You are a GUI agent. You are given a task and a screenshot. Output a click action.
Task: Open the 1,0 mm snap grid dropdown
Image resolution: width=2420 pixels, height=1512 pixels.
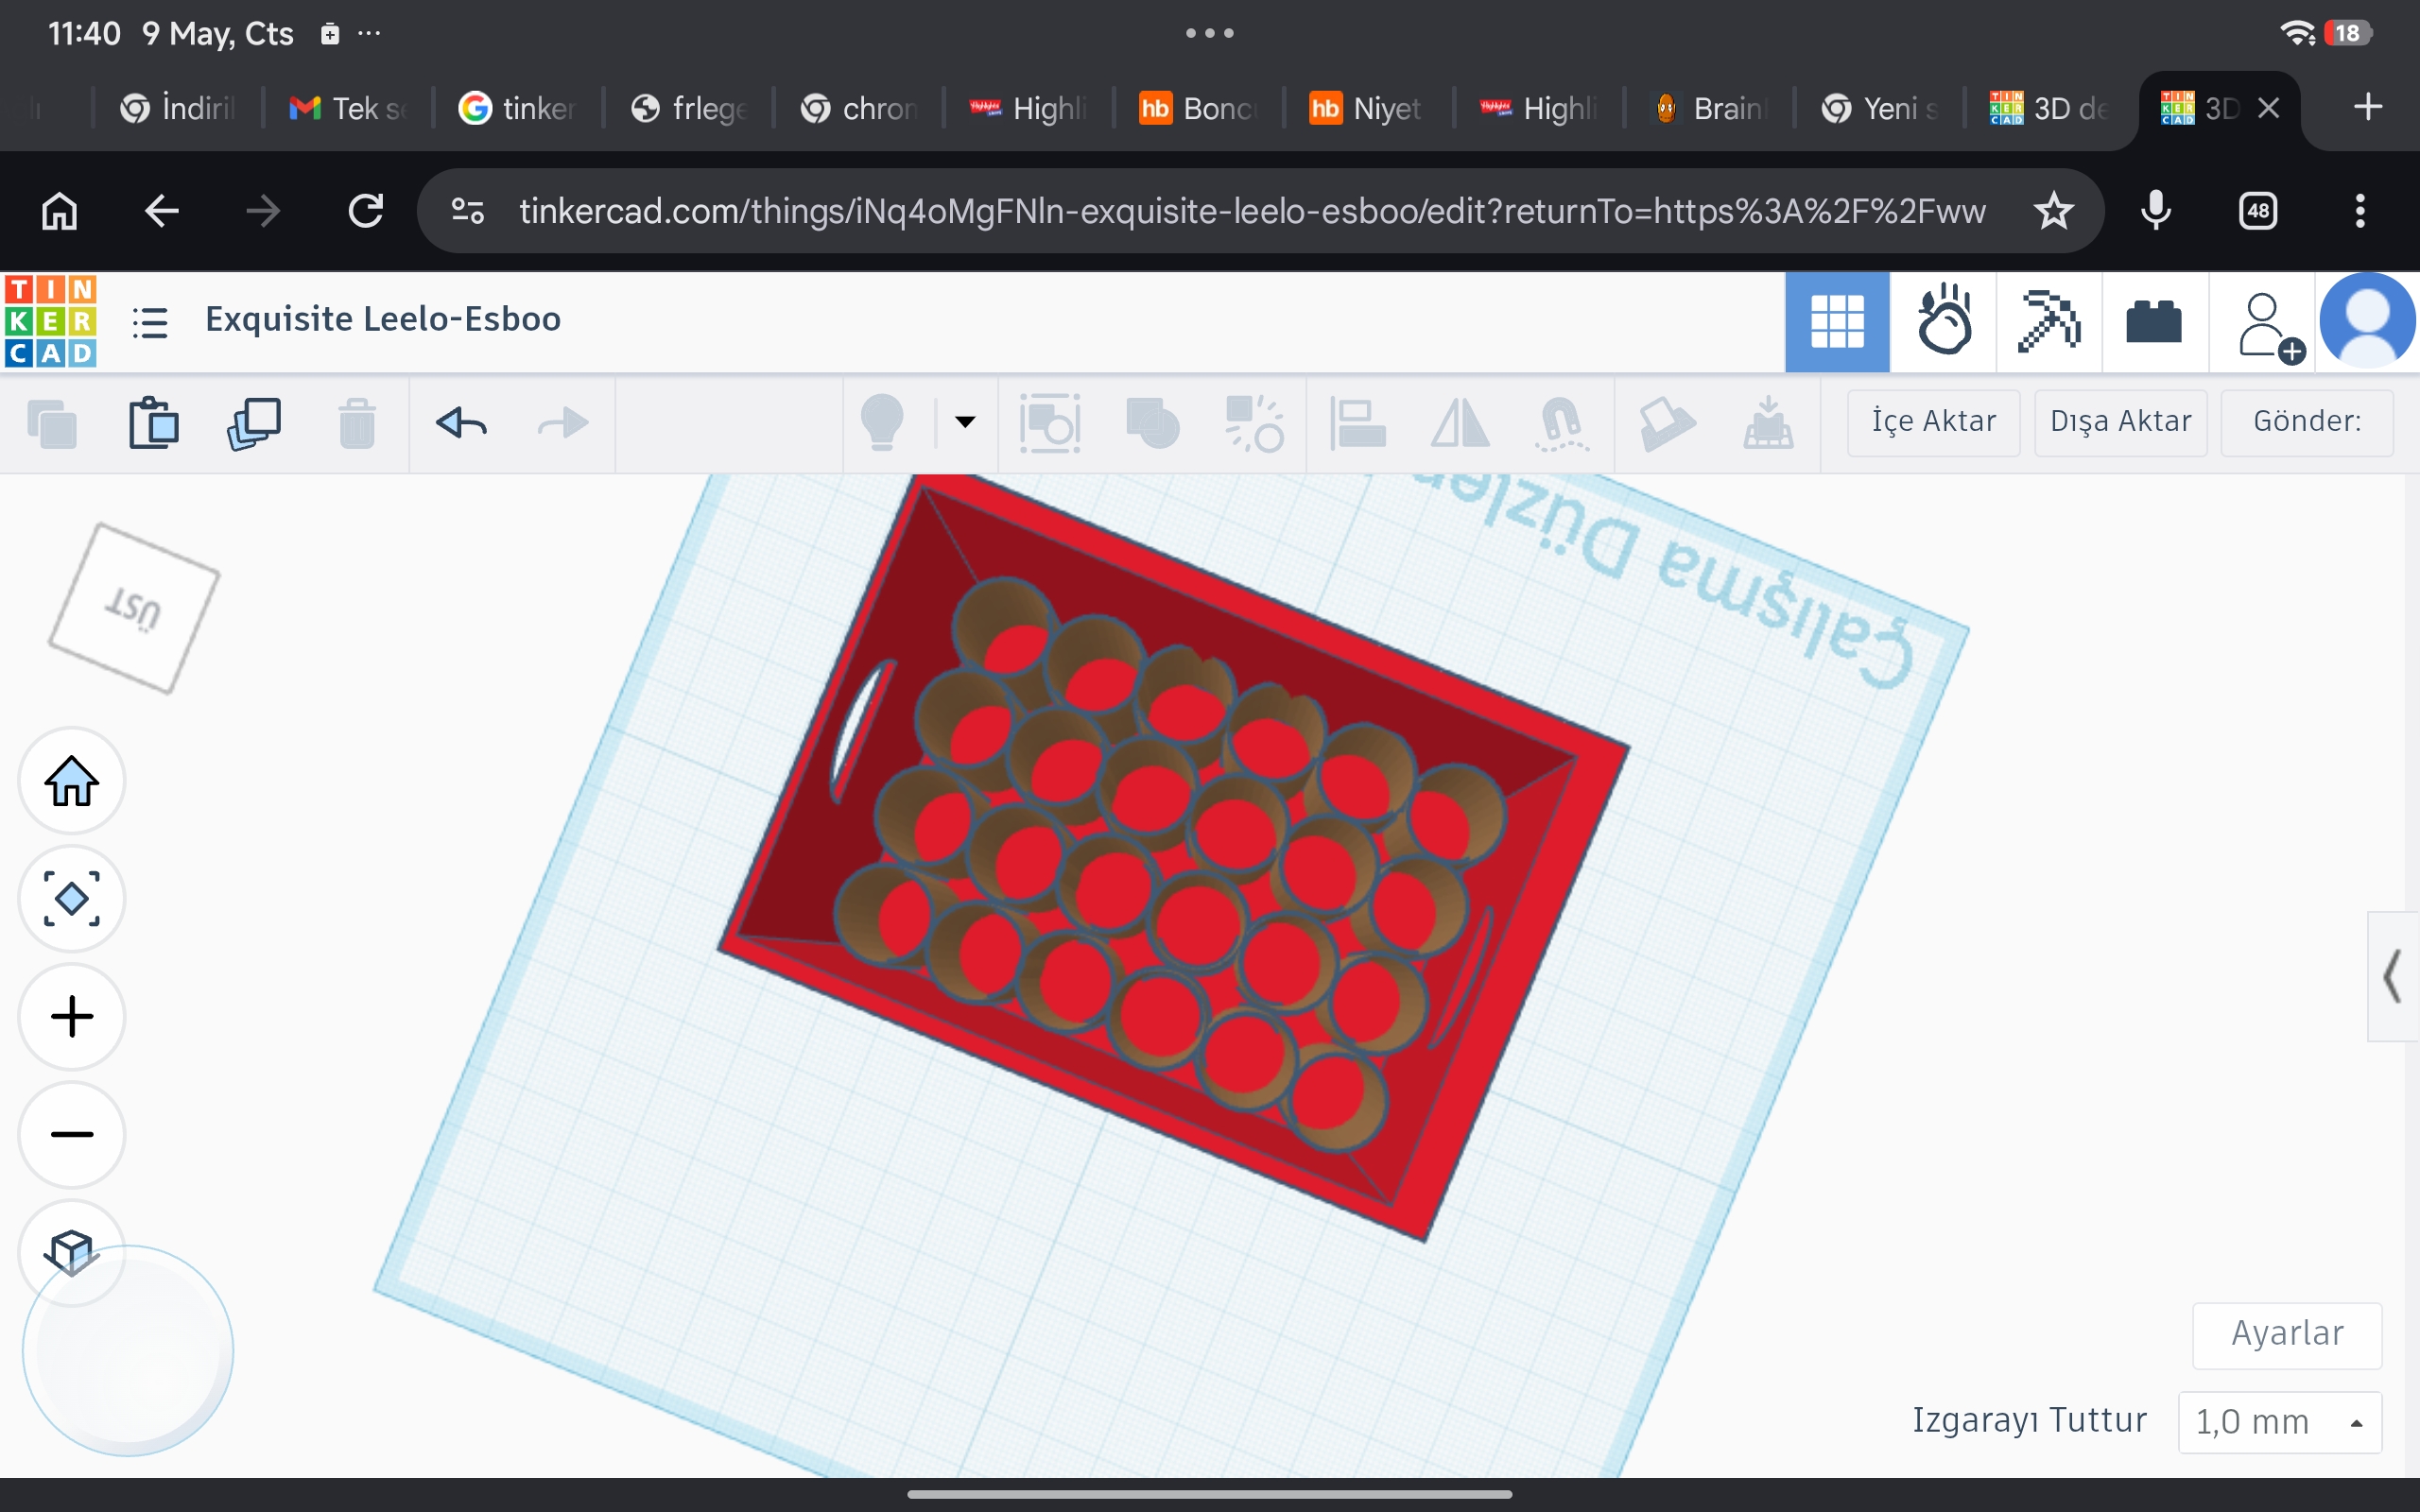tap(2280, 1421)
